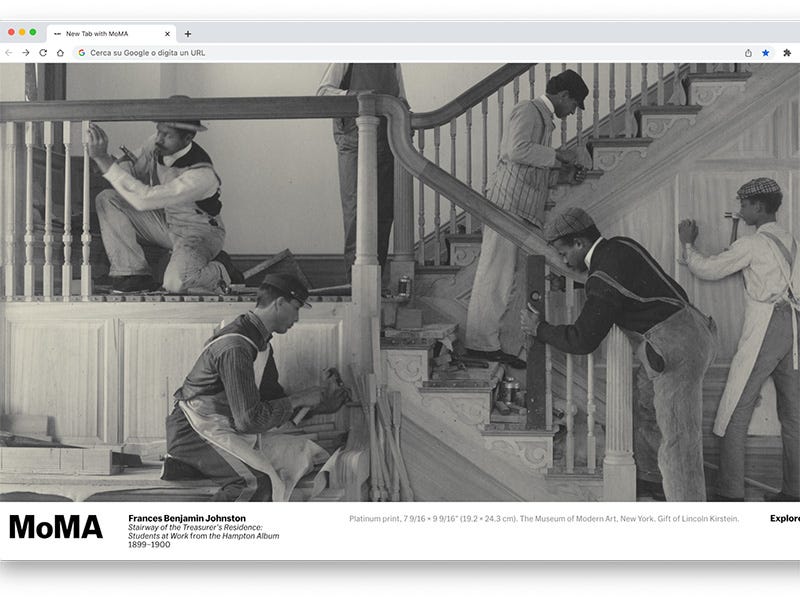Go back with the browser back arrow
The height and width of the screenshot is (600, 800).
9,53
